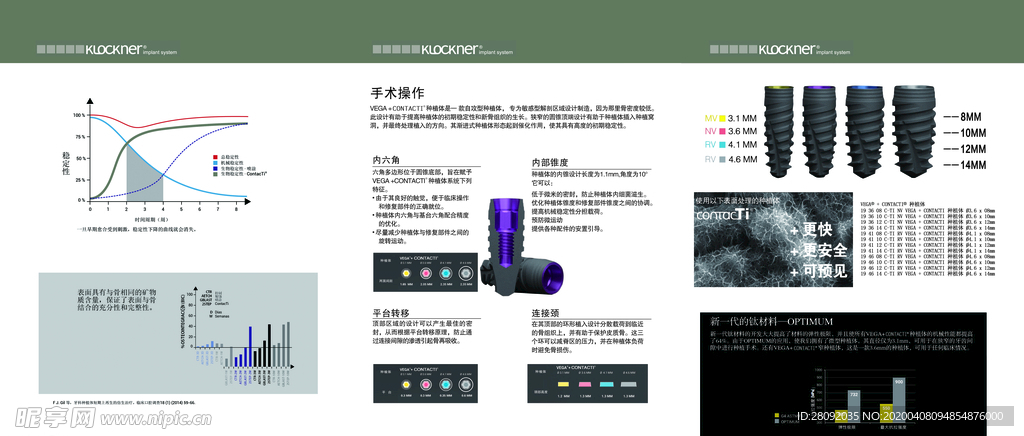Screen dimensions: 1024x436
Task: Click the pink hex icon under 内六角
Action: click(x=426, y=273)
